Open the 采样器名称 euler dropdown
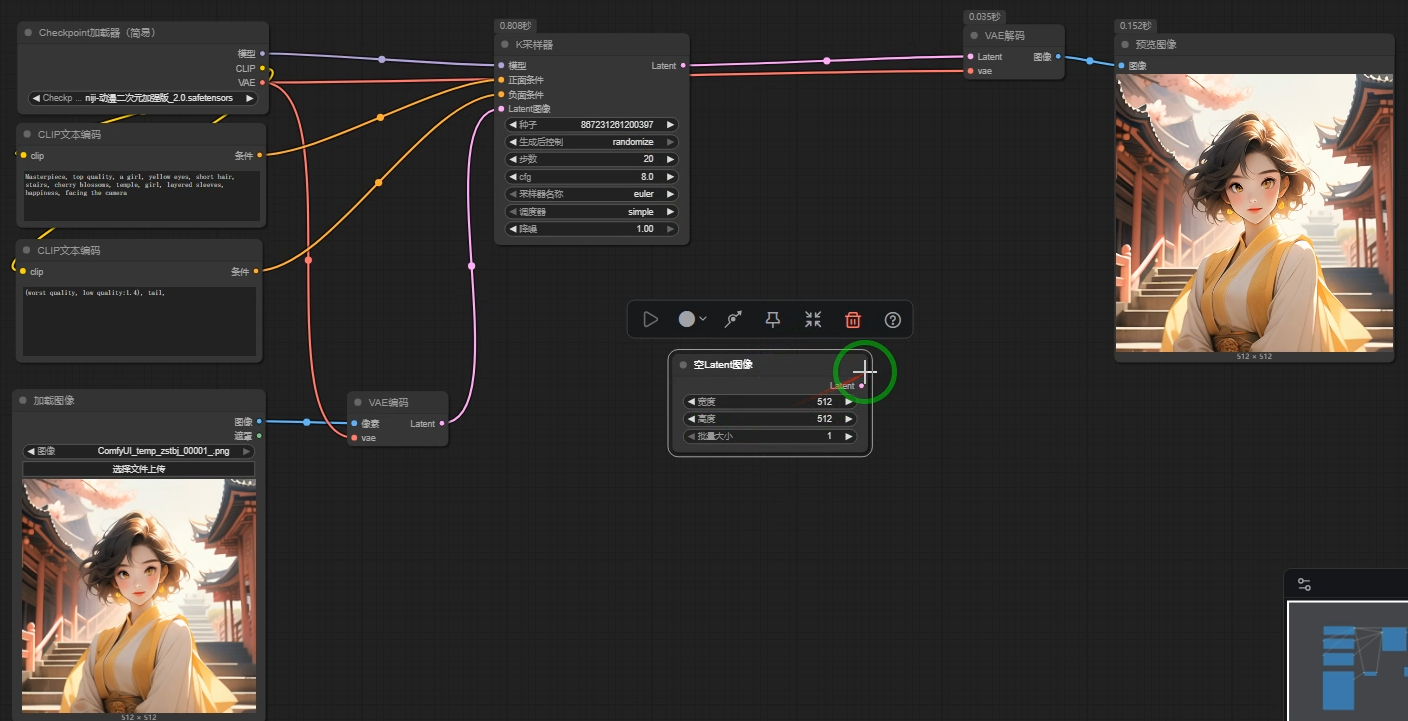Image resolution: width=1408 pixels, height=721 pixels. pos(592,194)
